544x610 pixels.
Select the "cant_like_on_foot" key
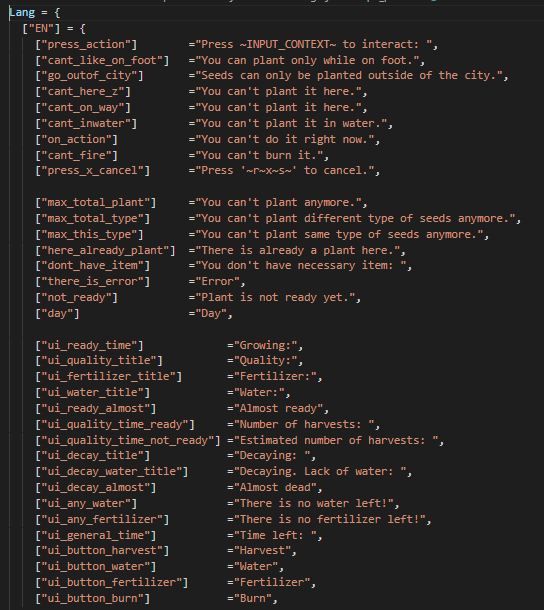point(102,60)
